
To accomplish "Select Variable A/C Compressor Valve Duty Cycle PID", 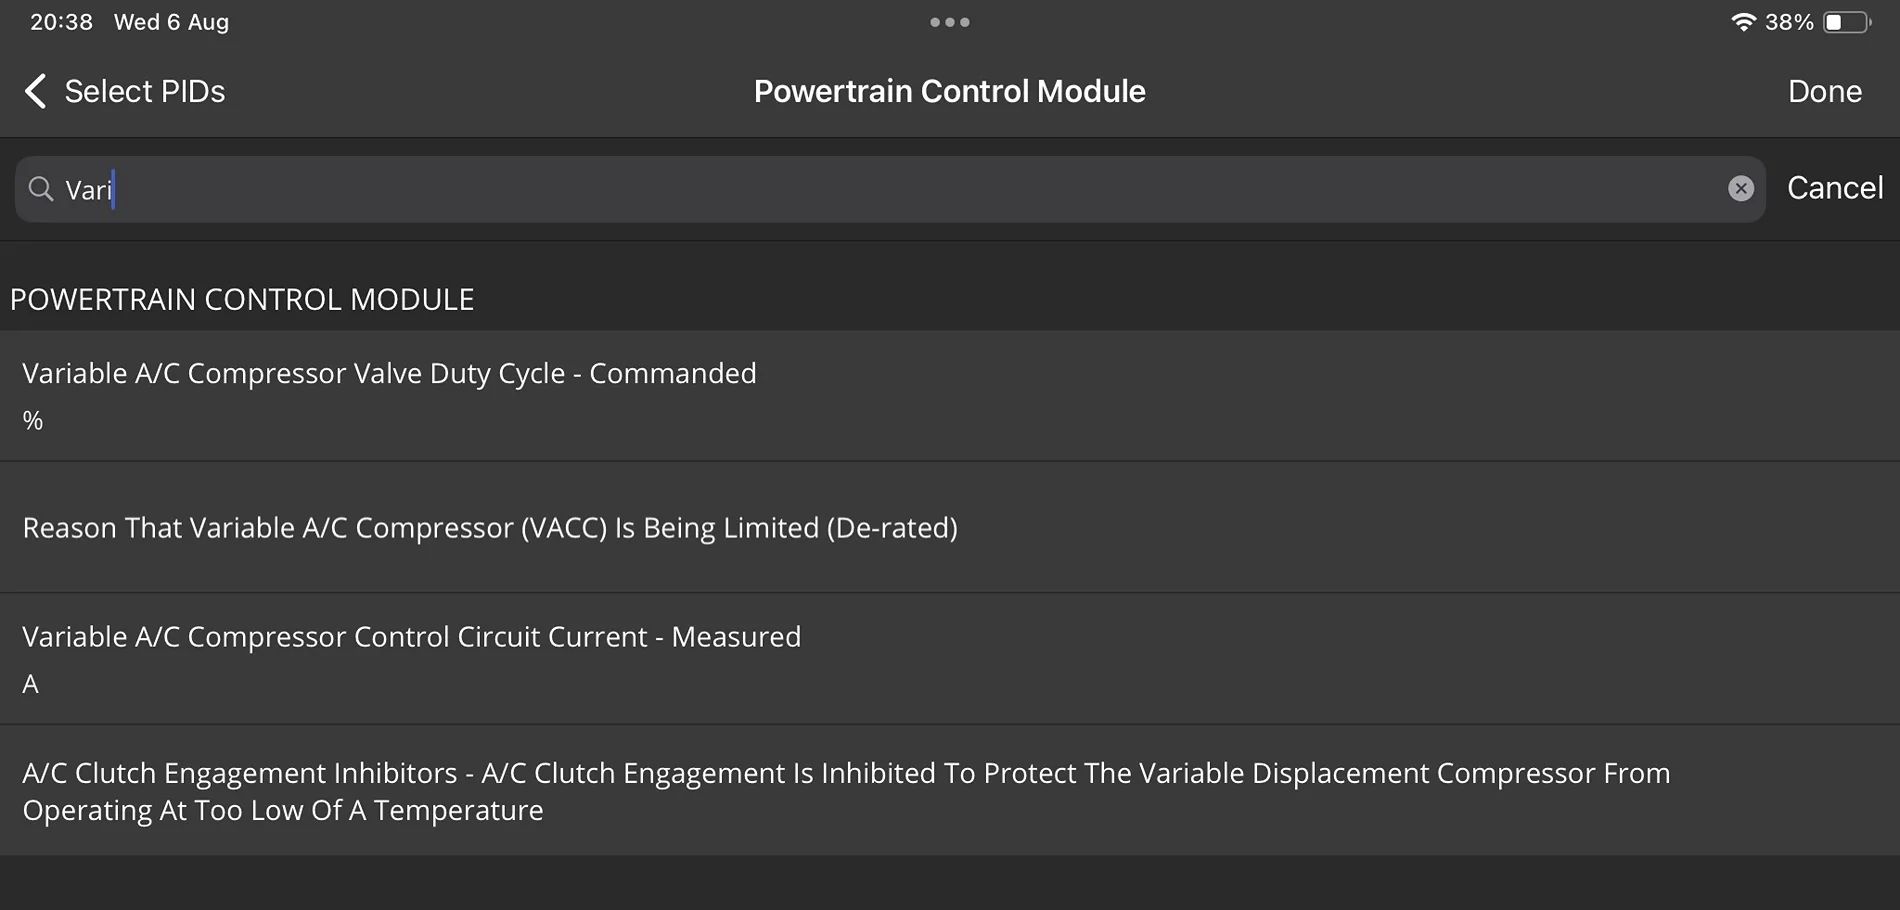I will (389, 374).
